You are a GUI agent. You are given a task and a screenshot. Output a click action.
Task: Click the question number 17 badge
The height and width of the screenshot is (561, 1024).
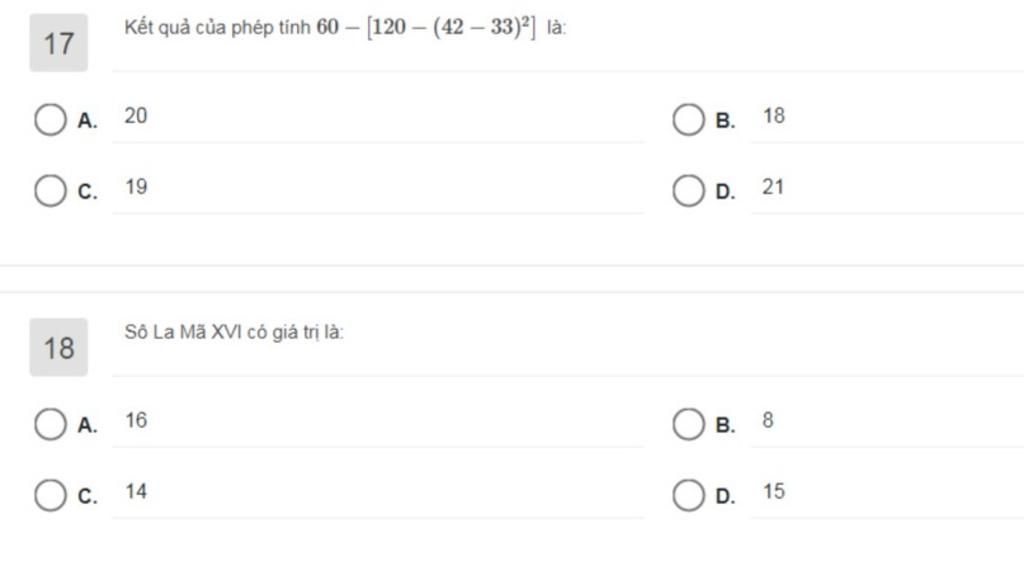pyautogui.click(x=59, y=43)
